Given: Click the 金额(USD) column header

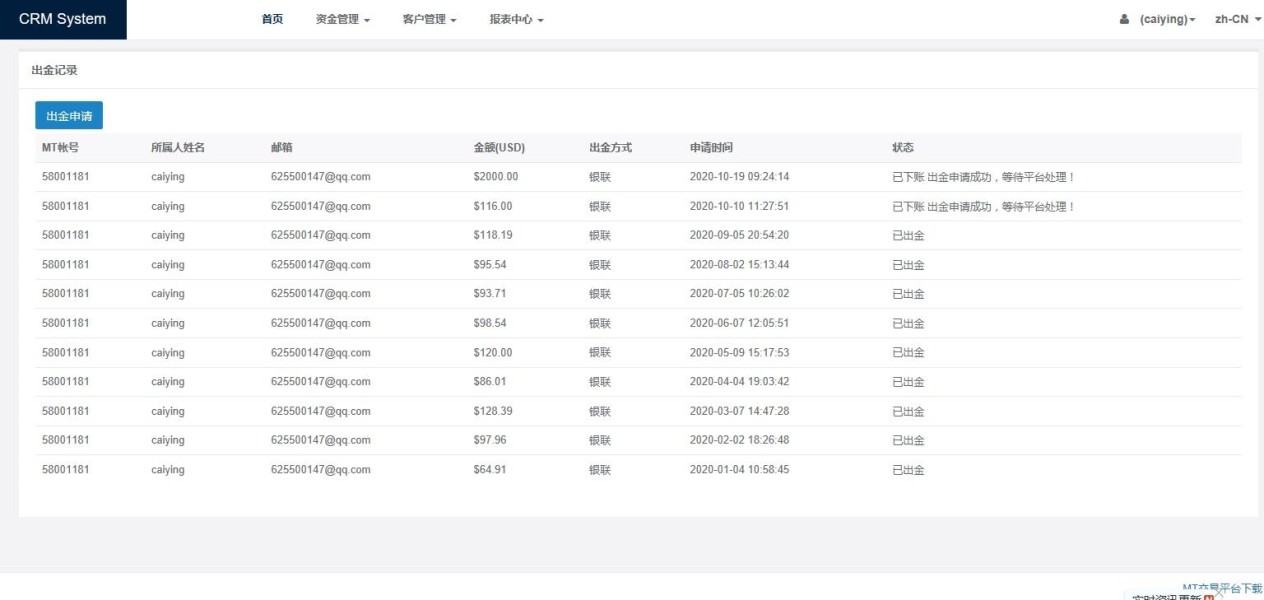Looking at the screenshot, I should click(499, 148).
